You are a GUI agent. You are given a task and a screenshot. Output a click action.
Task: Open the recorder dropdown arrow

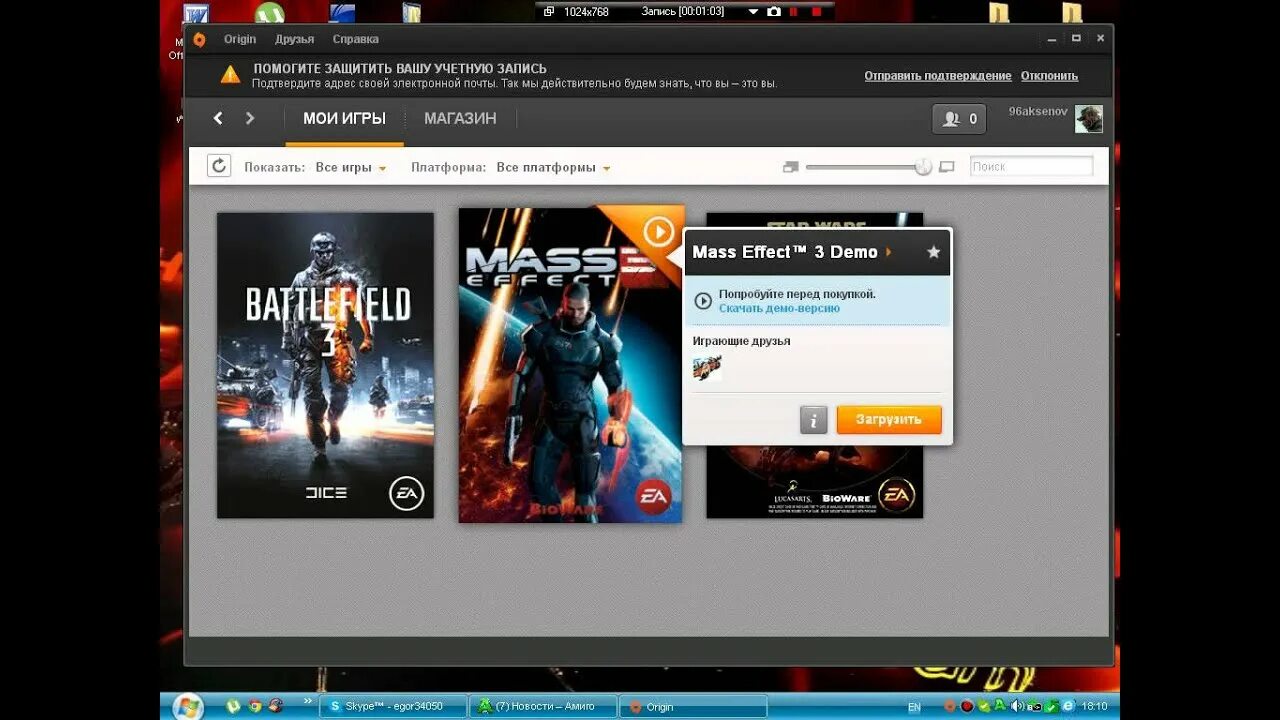(x=753, y=12)
